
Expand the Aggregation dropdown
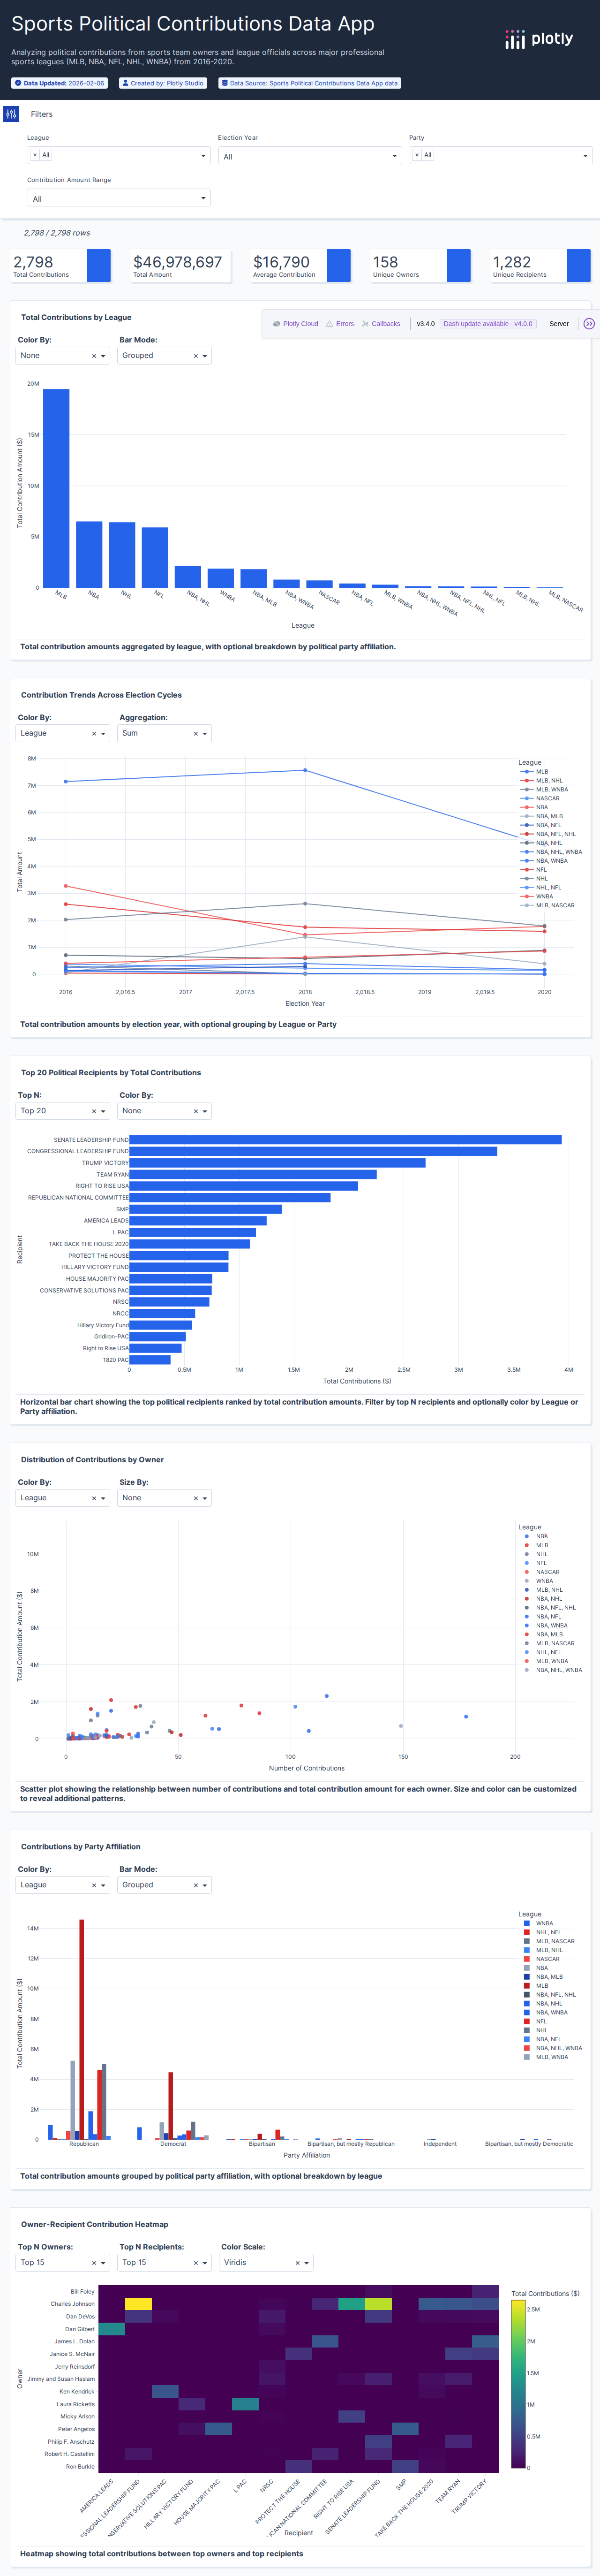tap(205, 734)
